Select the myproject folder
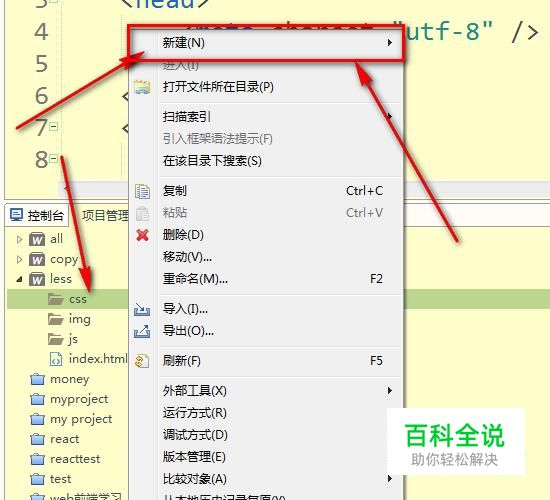The height and width of the screenshot is (500, 550). pyautogui.click(x=79, y=399)
